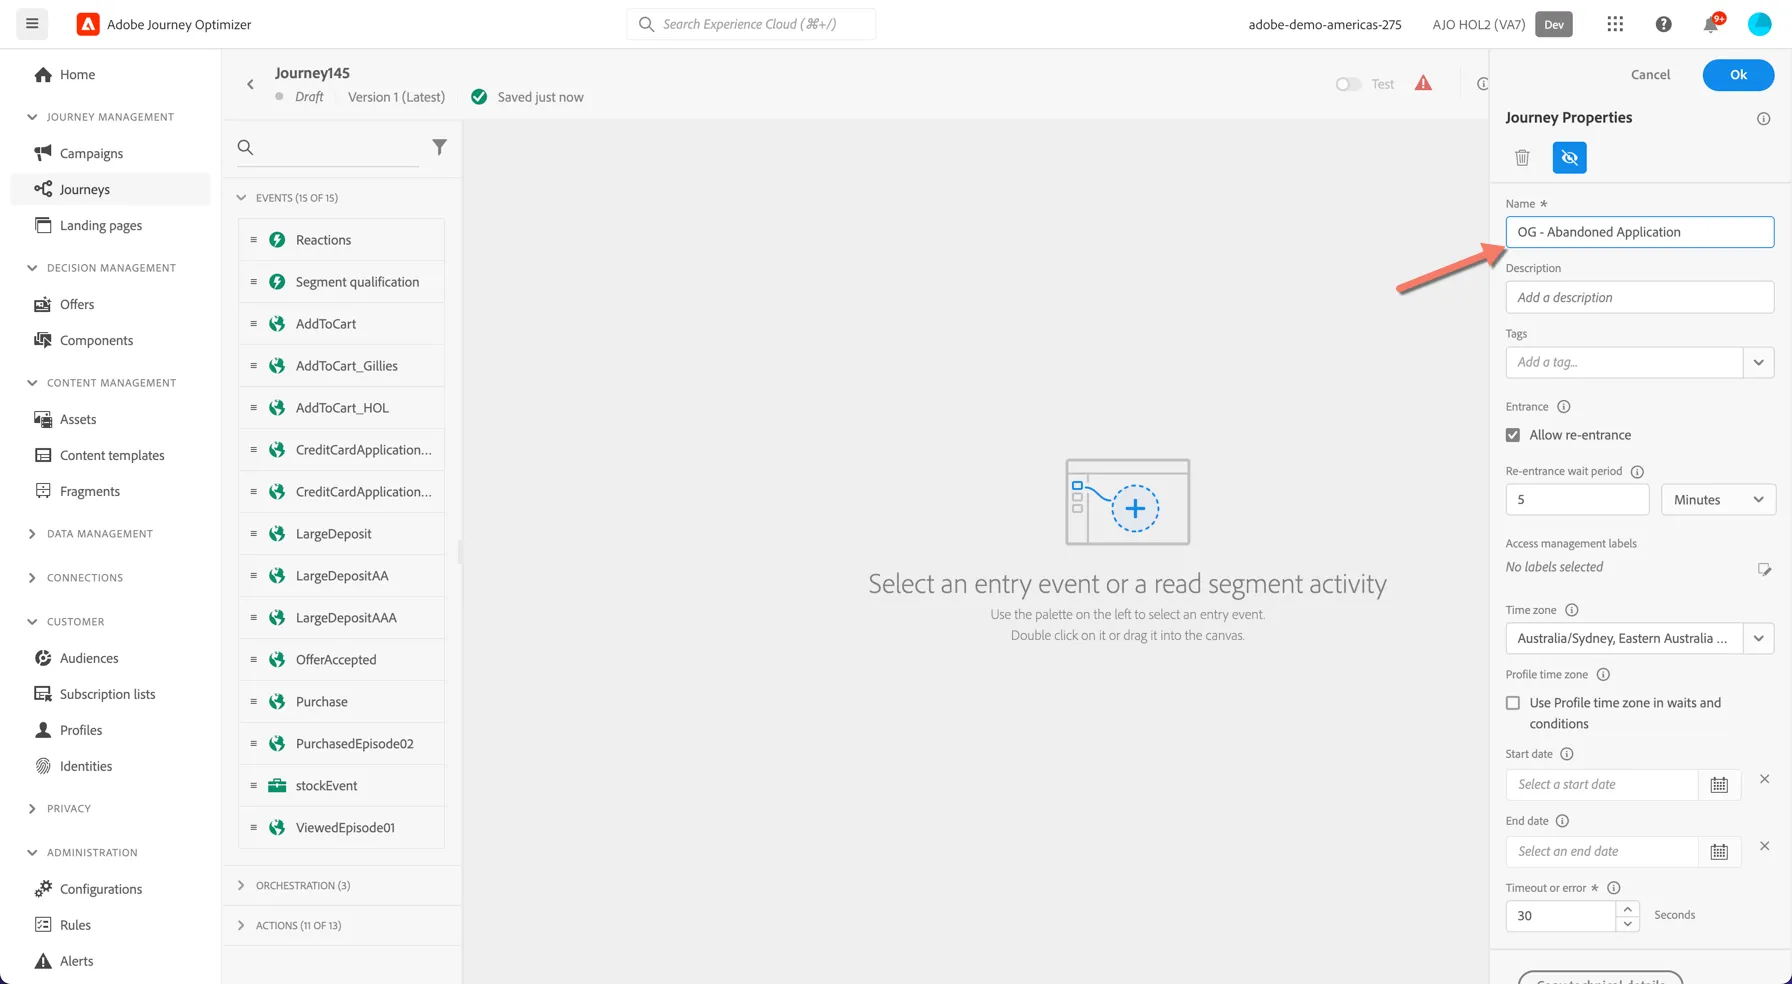Open the Tags dropdown arrow
The image size is (1792, 984).
point(1758,362)
